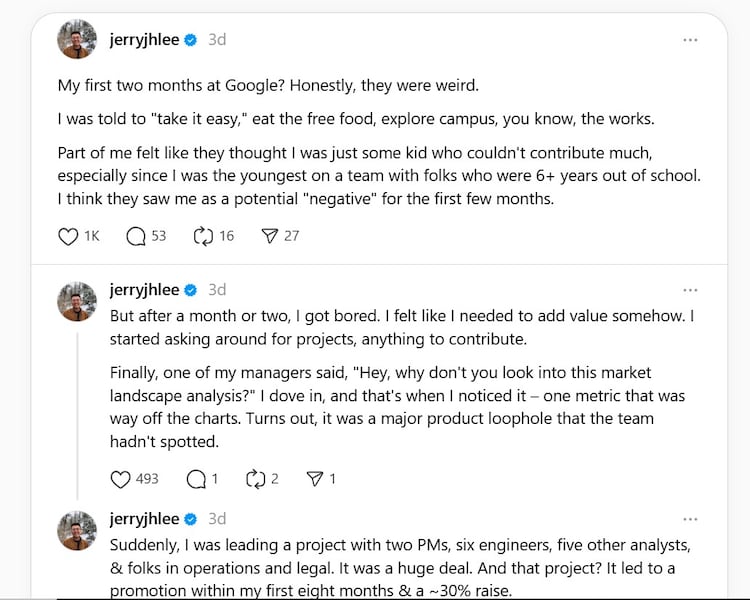This screenshot has width=750, height=600.
Task: Reply to the second post with 1 comment
Action: [196, 479]
